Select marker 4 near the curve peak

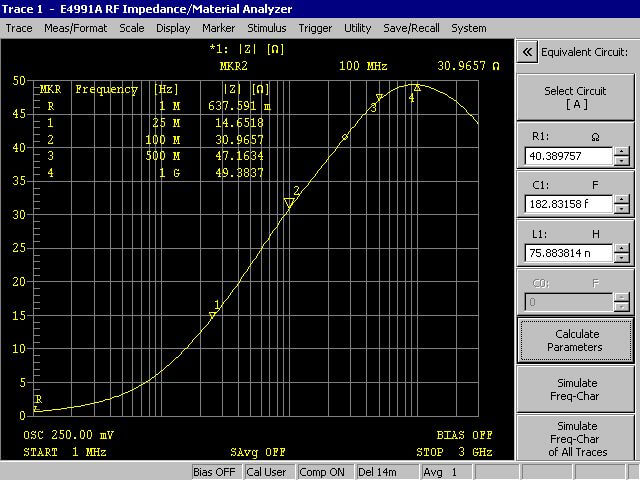pos(416,89)
